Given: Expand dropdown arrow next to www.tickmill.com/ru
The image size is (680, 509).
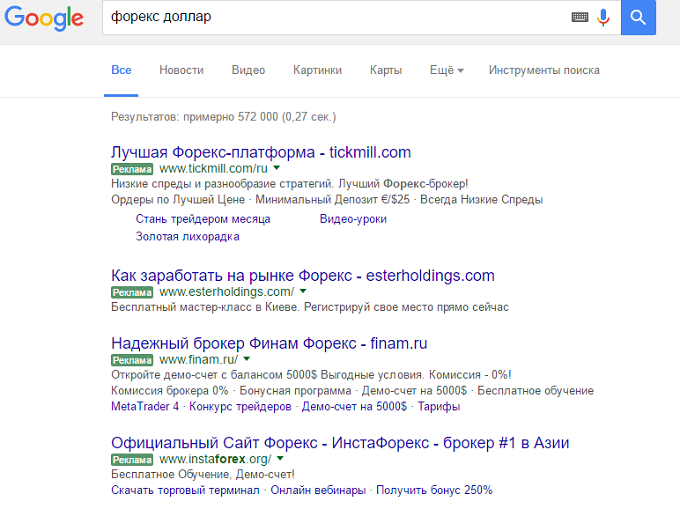Looking at the screenshot, I should [277, 168].
